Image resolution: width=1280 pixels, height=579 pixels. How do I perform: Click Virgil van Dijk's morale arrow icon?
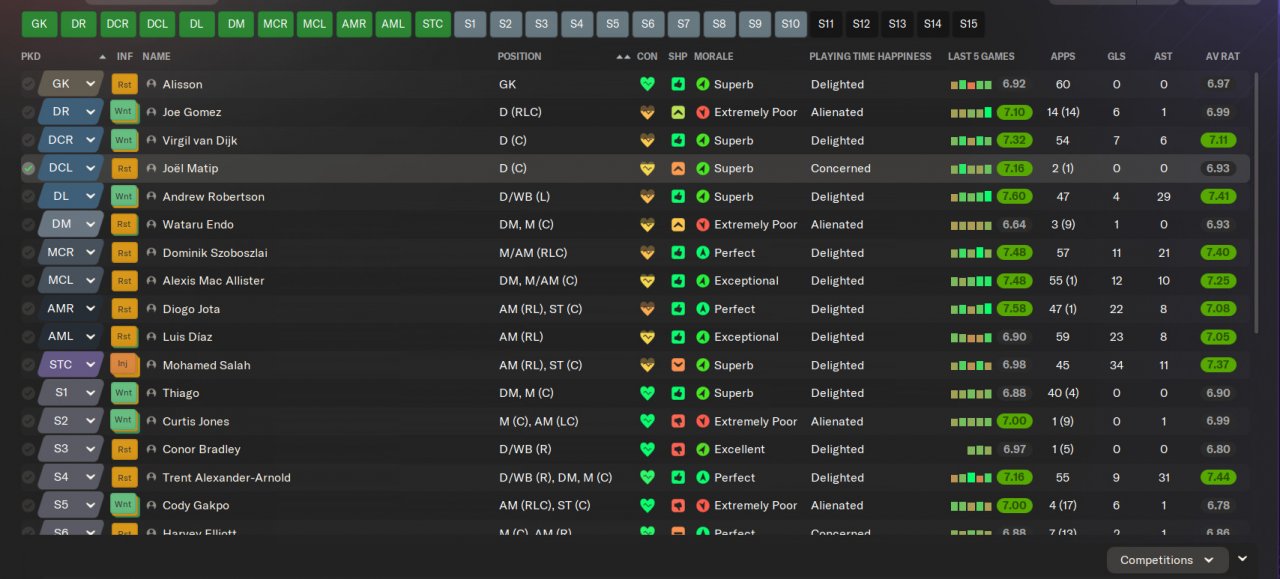point(703,140)
